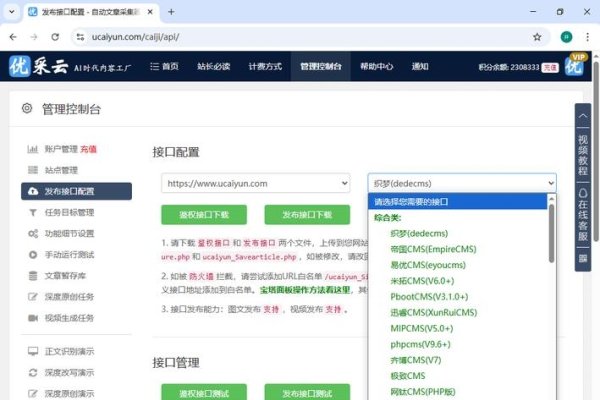Choose phpcms(V9.6+) option
The height and width of the screenshot is (400, 600).
click(420, 344)
